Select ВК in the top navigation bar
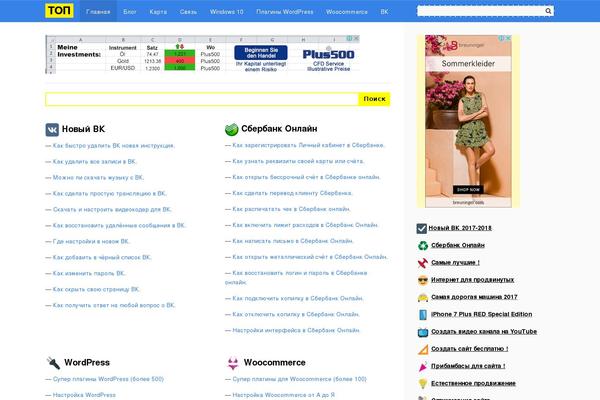The width and height of the screenshot is (600, 400). pos(385,11)
